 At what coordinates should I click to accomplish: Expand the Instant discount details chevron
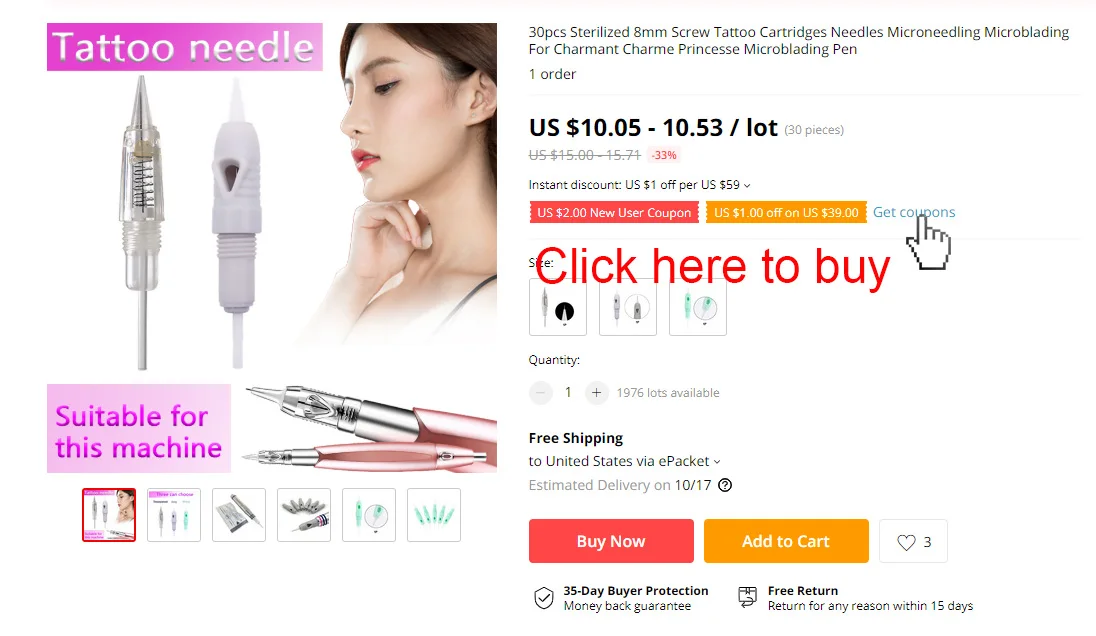[x=747, y=186]
